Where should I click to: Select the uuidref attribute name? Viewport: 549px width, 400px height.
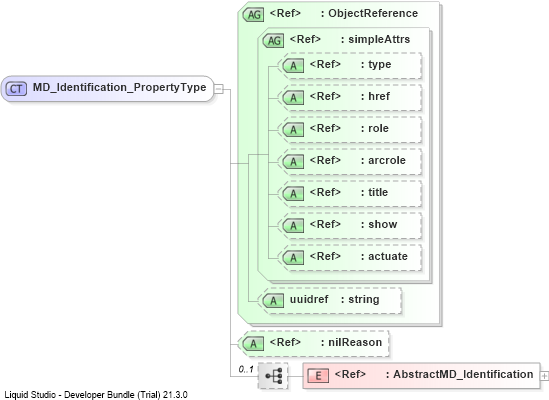(309, 299)
